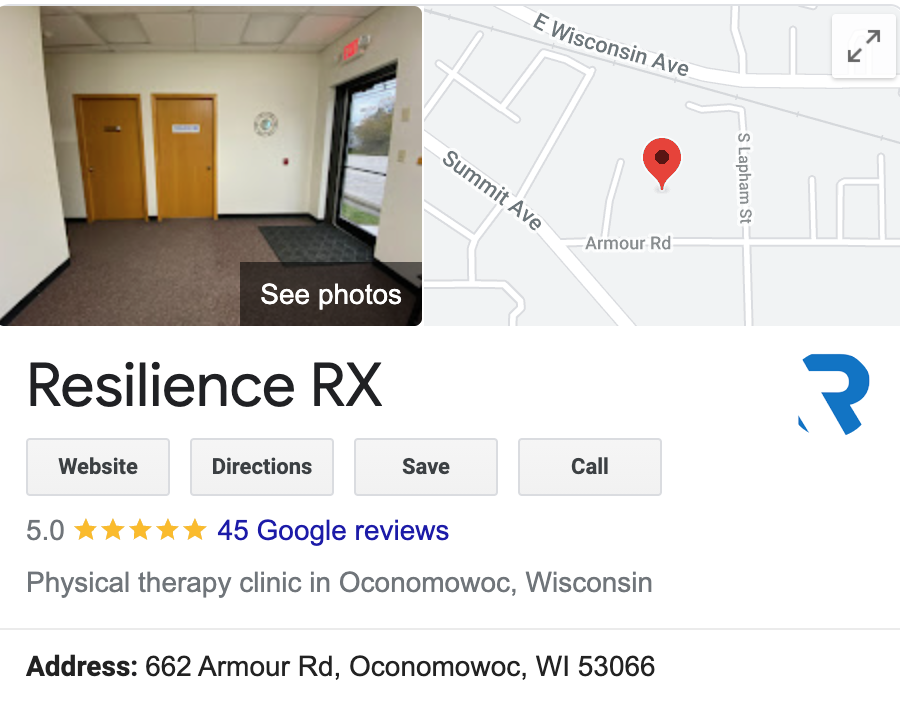Save this business listing
The width and height of the screenshot is (900, 706).
(x=426, y=467)
